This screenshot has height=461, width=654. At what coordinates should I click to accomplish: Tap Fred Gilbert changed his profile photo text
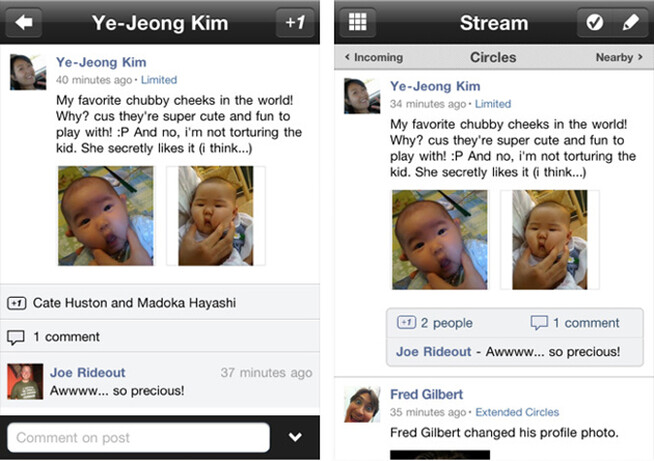pyautogui.click(x=504, y=433)
